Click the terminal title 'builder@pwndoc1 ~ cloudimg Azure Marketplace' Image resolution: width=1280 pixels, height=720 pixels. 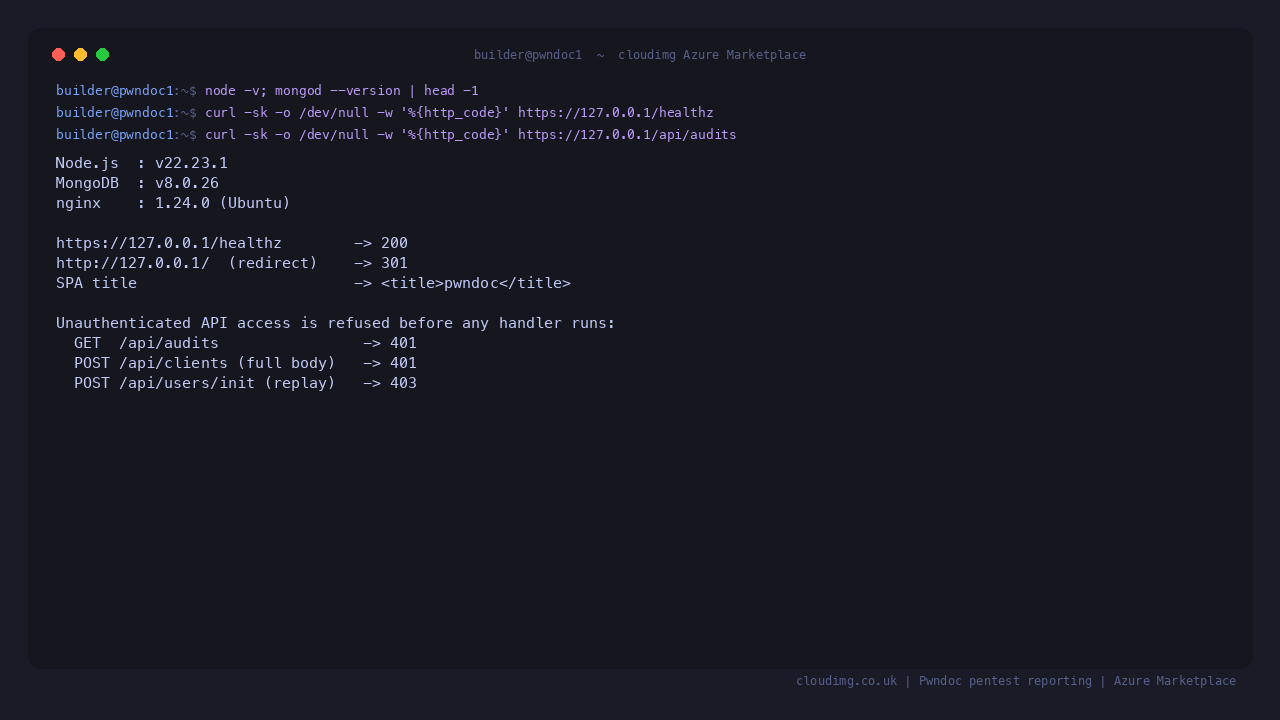click(640, 55)
